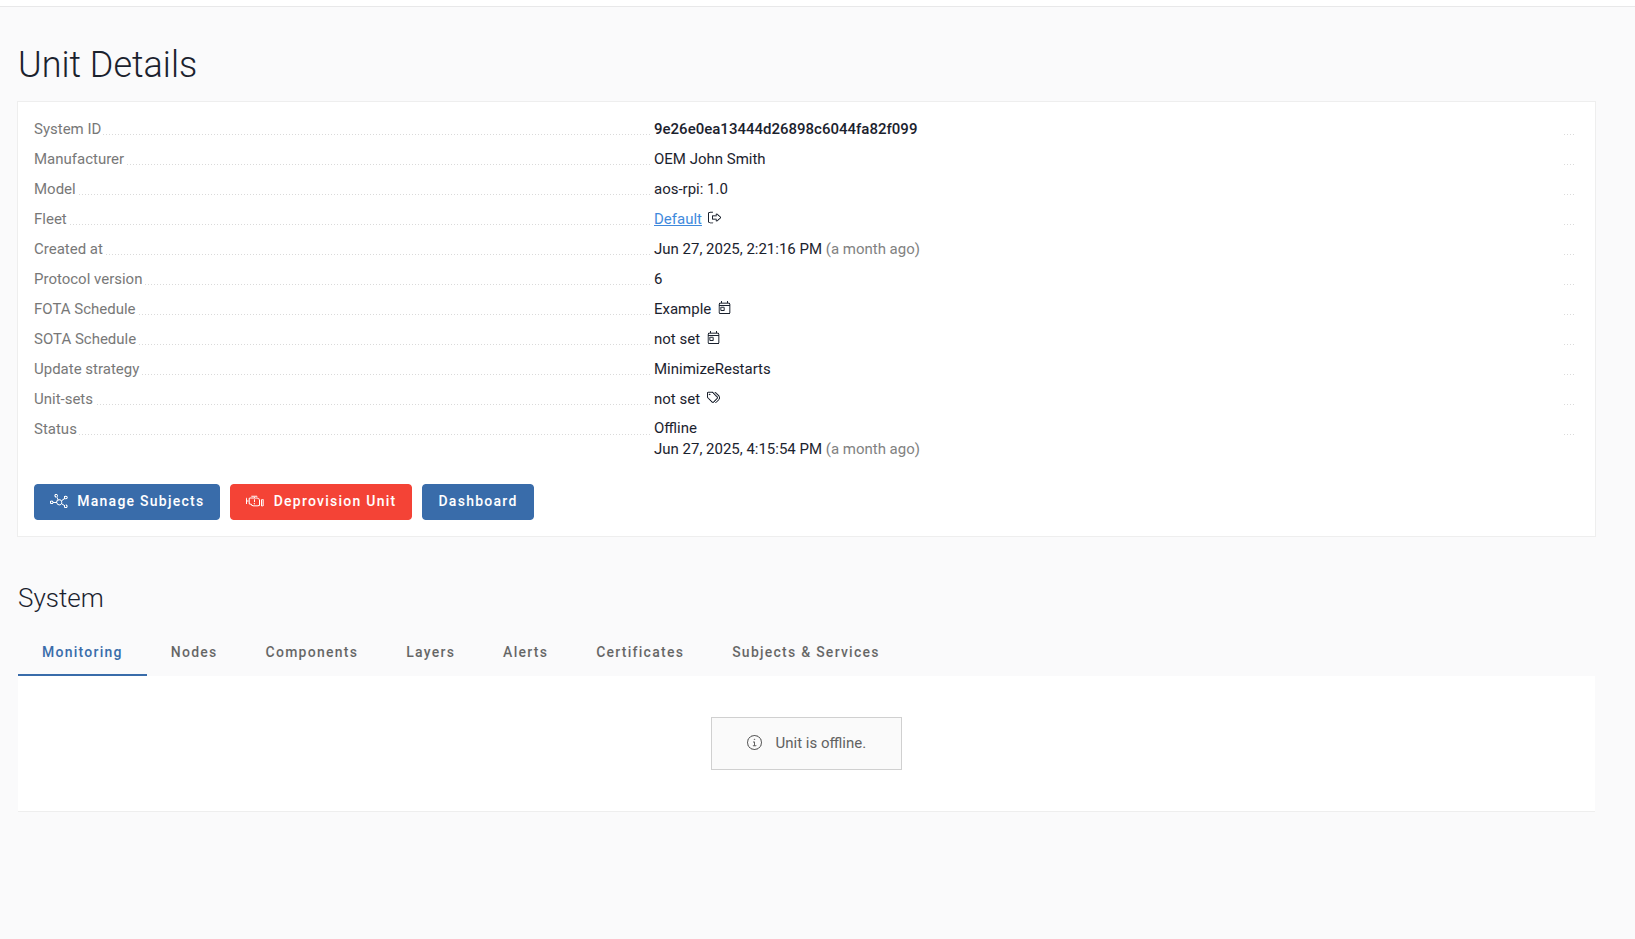
Task: Click the Unit Details page heading
Action: pyautogui.click(x=108, y=65)
